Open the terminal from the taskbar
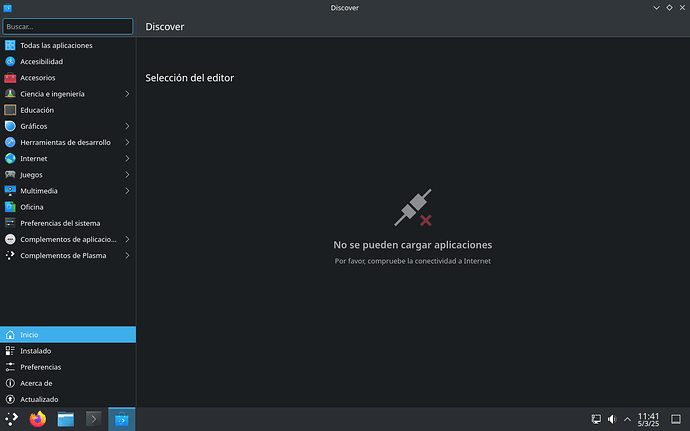Screen dimensions: 690x431 click(93, 419)
